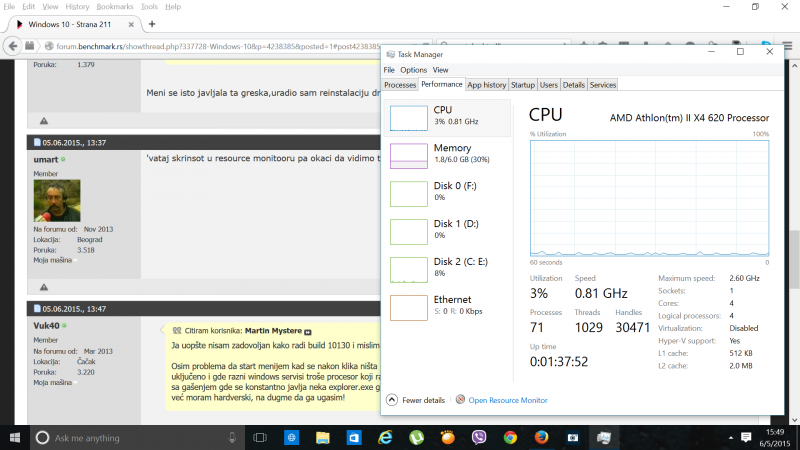Select the Disk 0 (F:) graph icon

tap(409, 194)
